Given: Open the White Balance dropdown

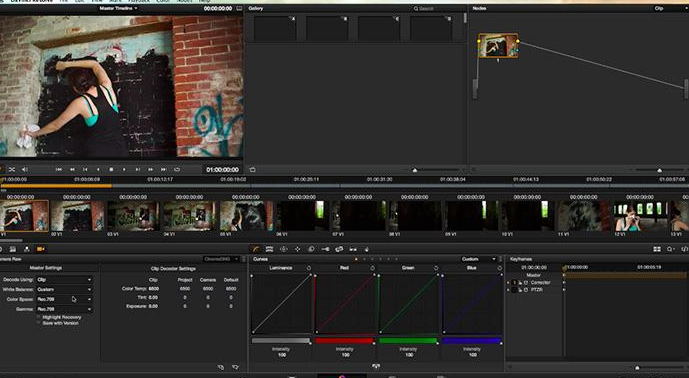Looking at the screenshot, I should (64, 289).
